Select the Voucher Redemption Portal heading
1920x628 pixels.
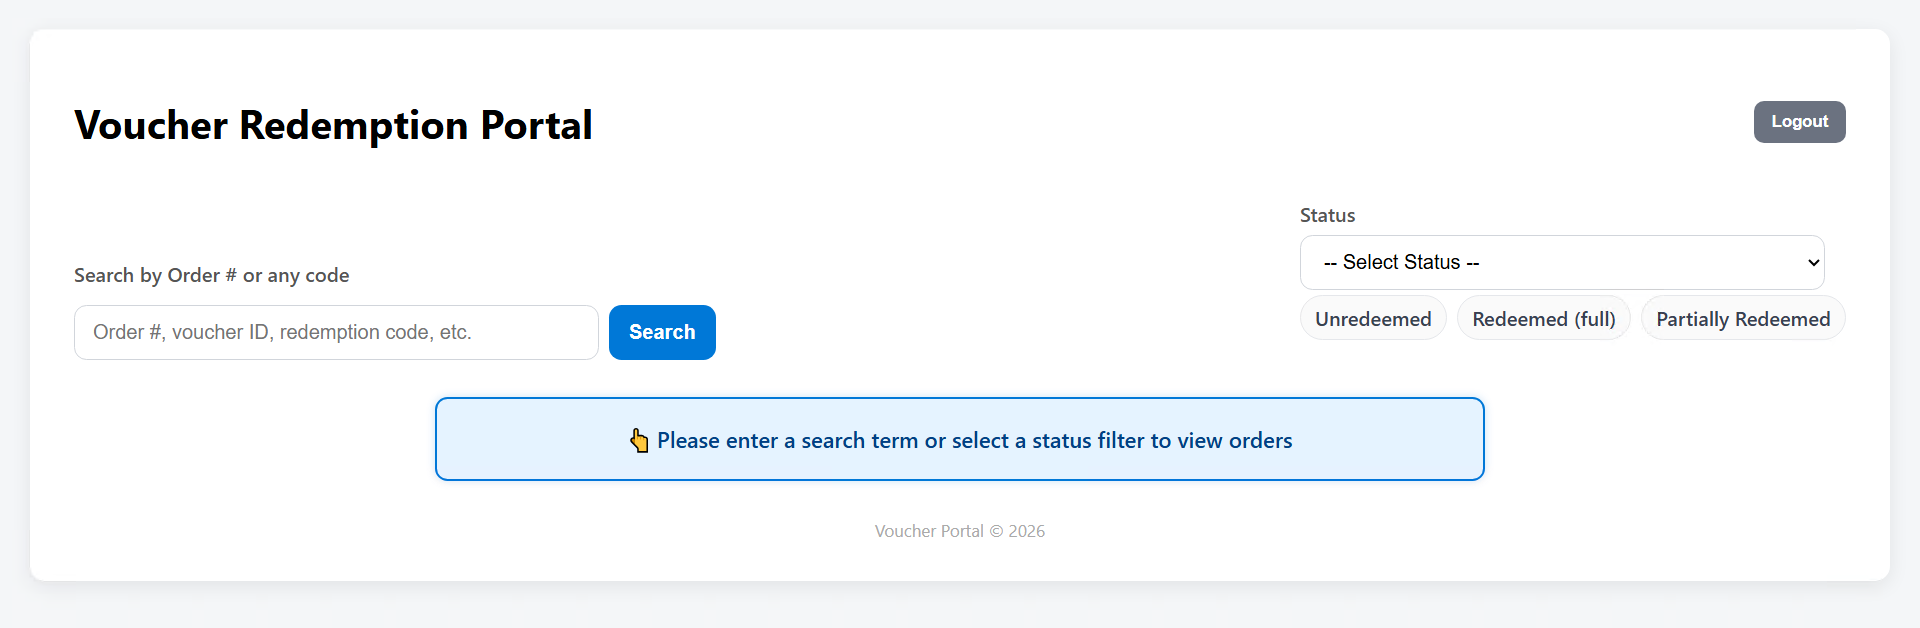[333, 124]
